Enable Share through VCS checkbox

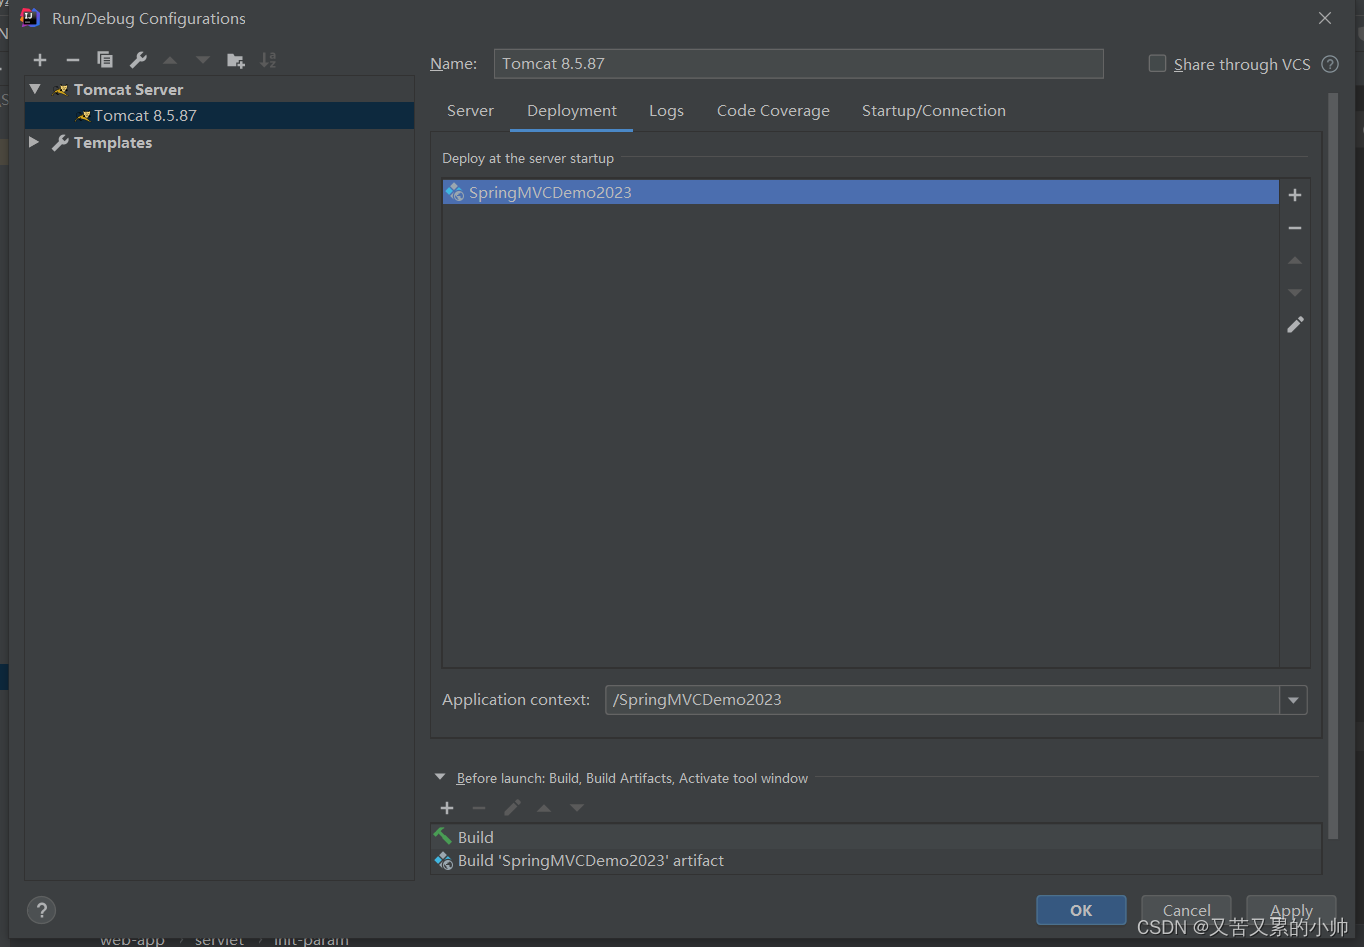click(x=1157, y=63)
